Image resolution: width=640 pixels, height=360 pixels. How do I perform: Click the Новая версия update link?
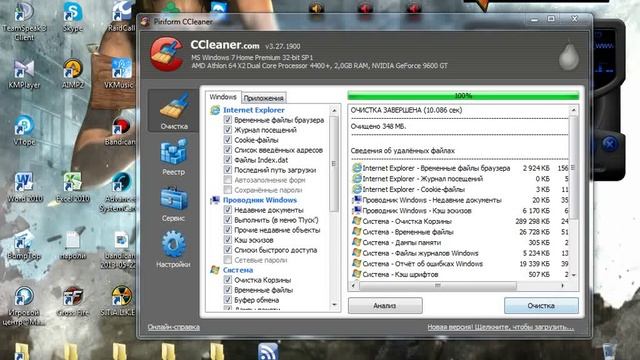coord(500,327)
